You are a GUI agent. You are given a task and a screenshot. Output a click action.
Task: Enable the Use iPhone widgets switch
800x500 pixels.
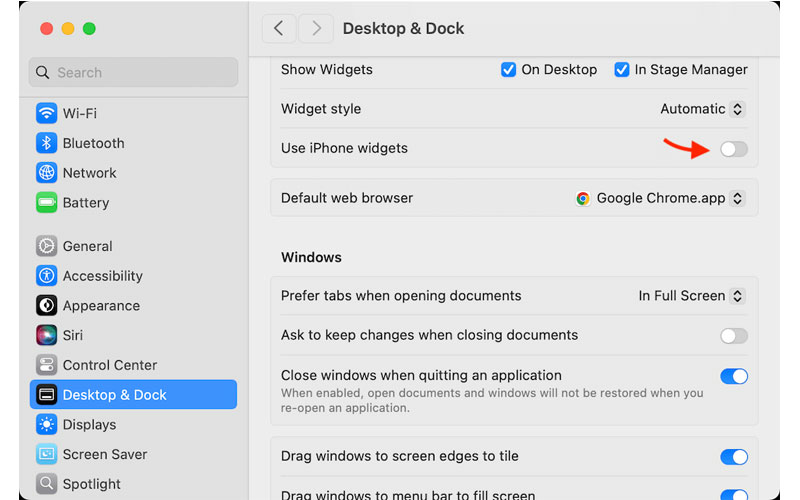[x=734, y=149]
